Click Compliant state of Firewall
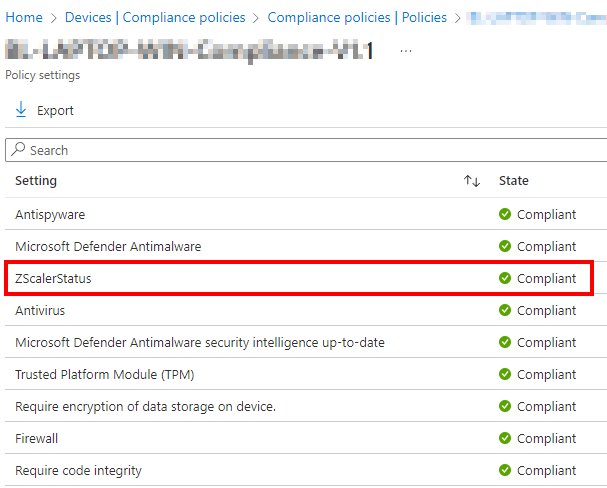 pos(546,439)
